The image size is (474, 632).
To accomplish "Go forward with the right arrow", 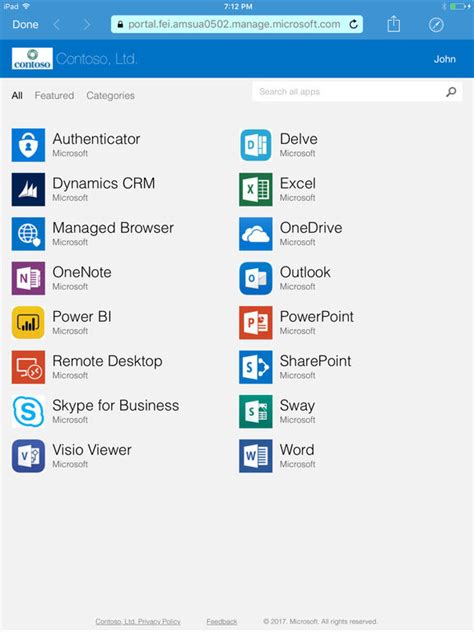I will click(87, 25).
